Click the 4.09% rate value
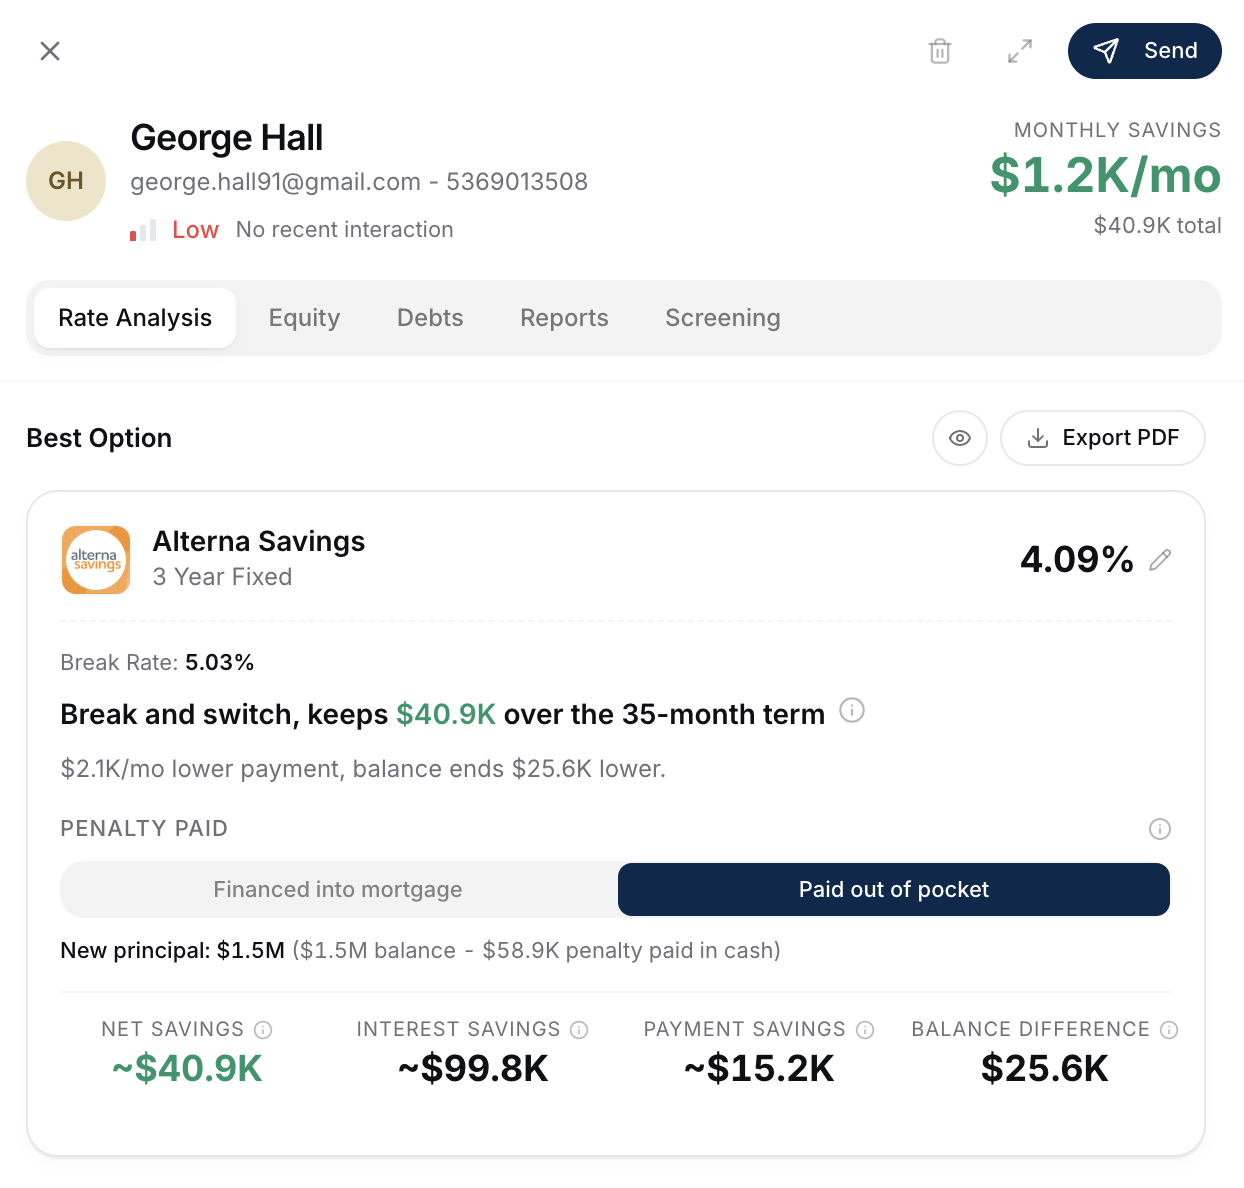The image size is (1244, 1188). (1077, 559)
